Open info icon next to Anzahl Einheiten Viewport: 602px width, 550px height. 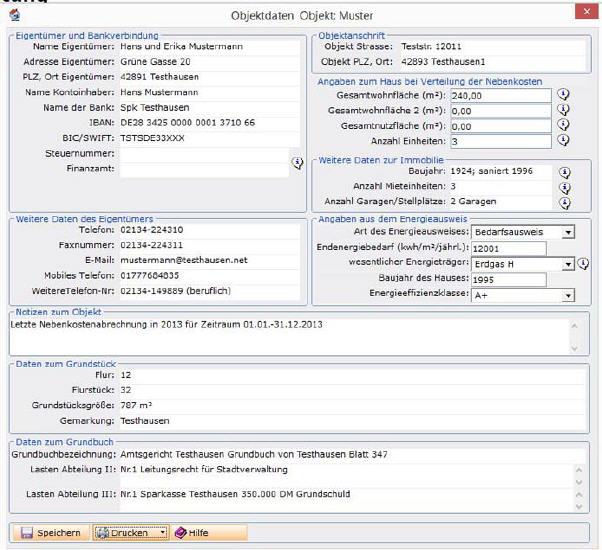tap(563, 140)
